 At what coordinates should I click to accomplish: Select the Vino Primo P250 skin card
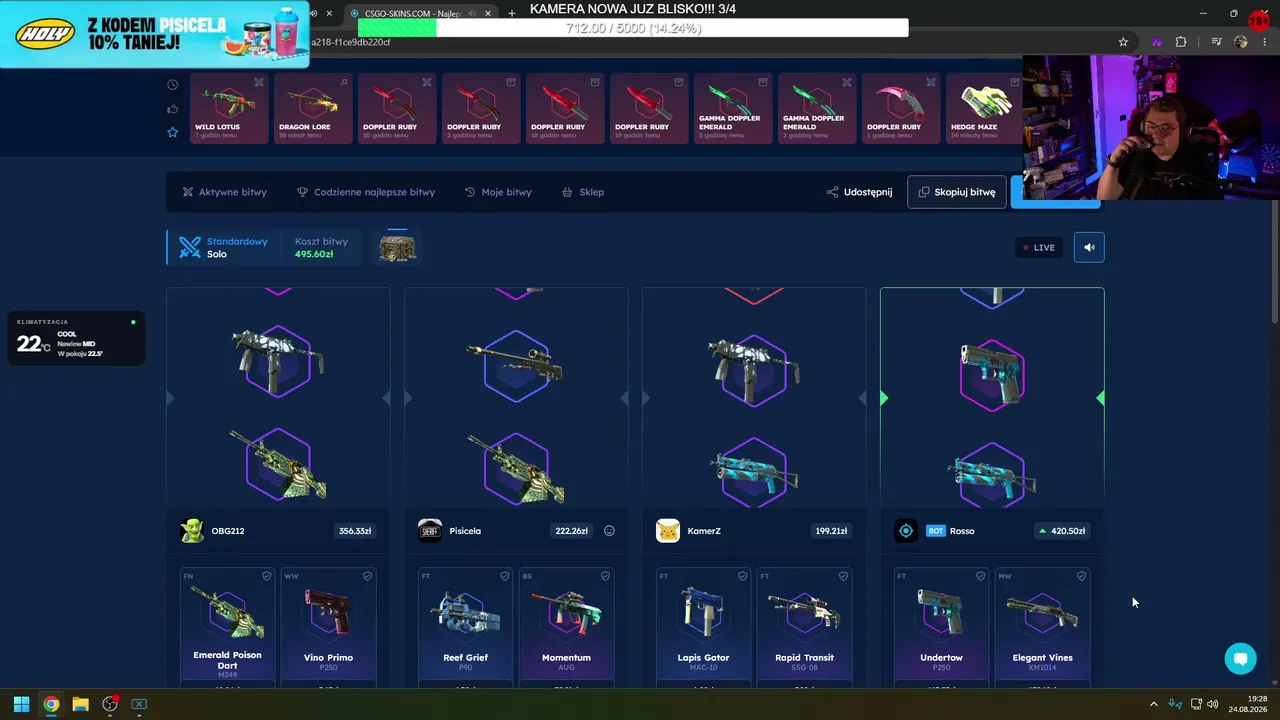(x=328, y=627)
